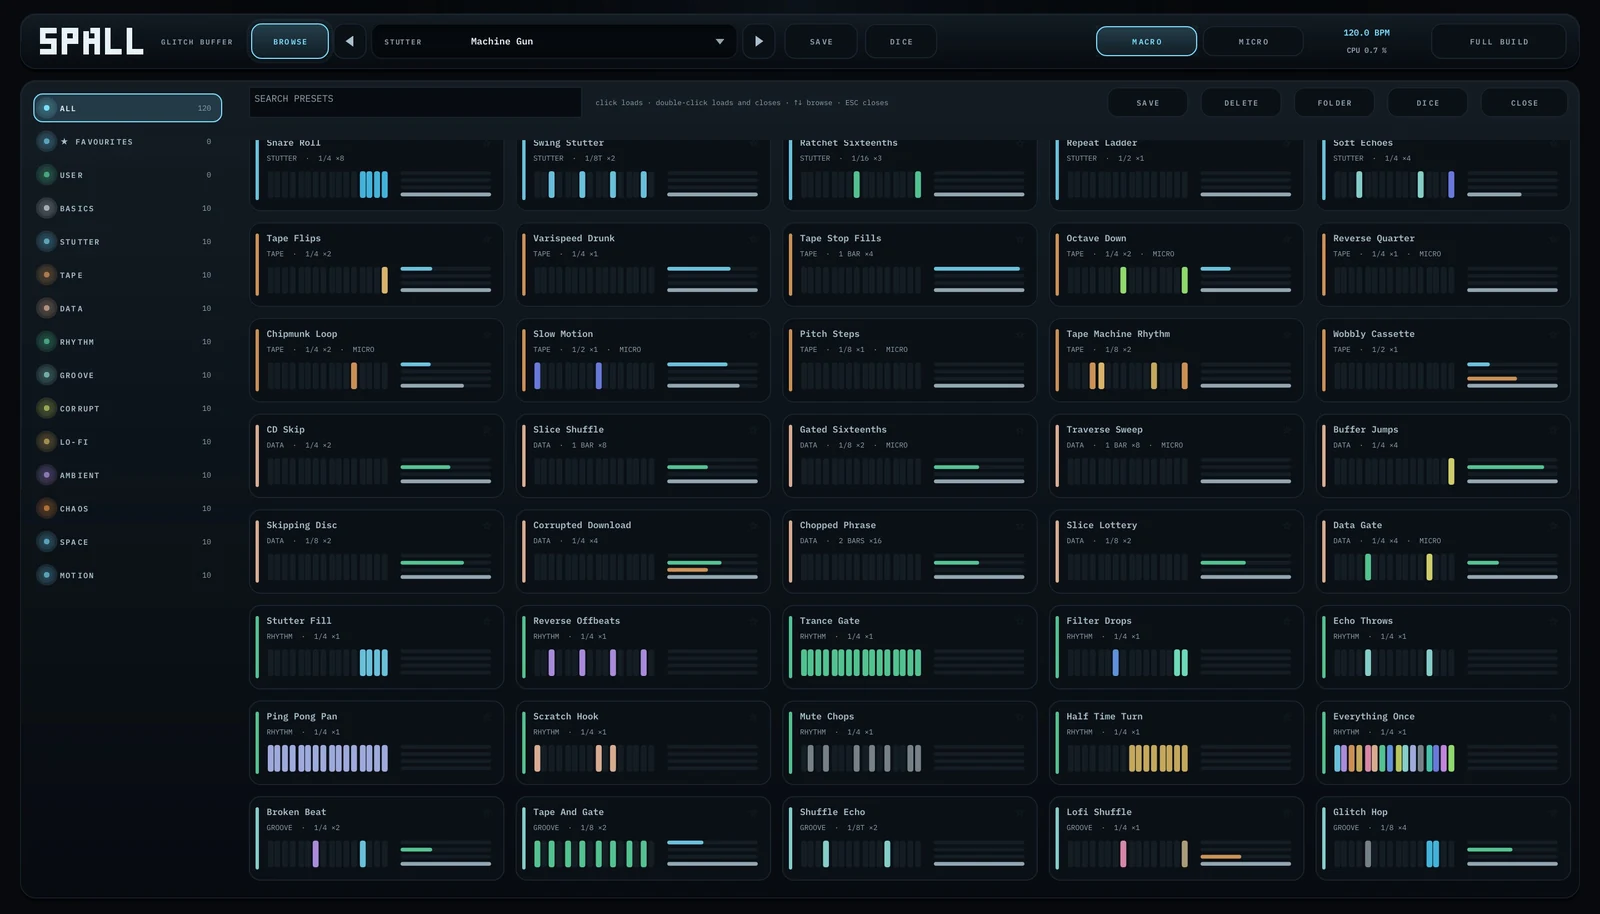
Task: Click the SAVE button beside DELETE
Action: click(1148, 103)
